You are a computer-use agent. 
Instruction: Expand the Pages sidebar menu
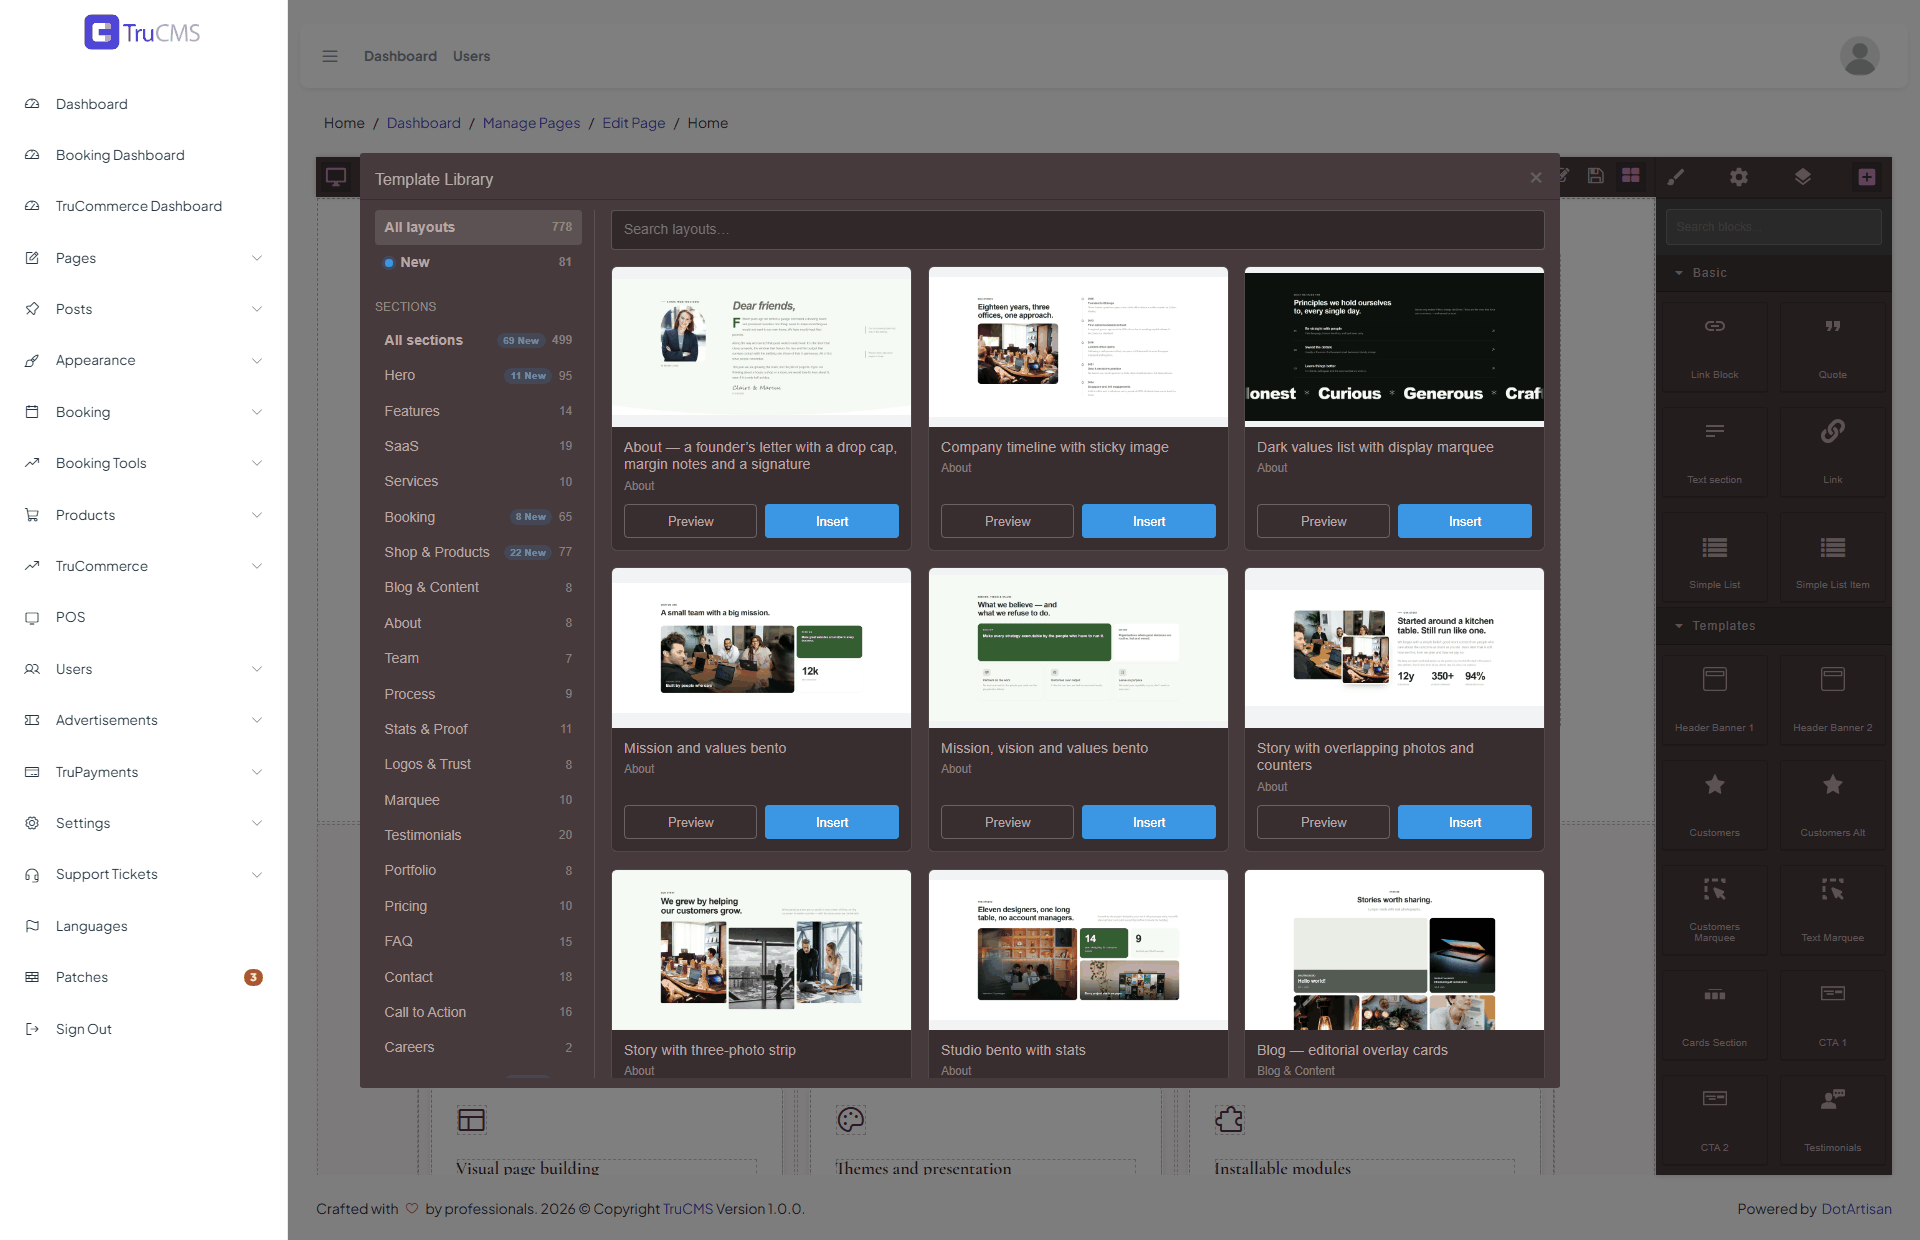144,258
